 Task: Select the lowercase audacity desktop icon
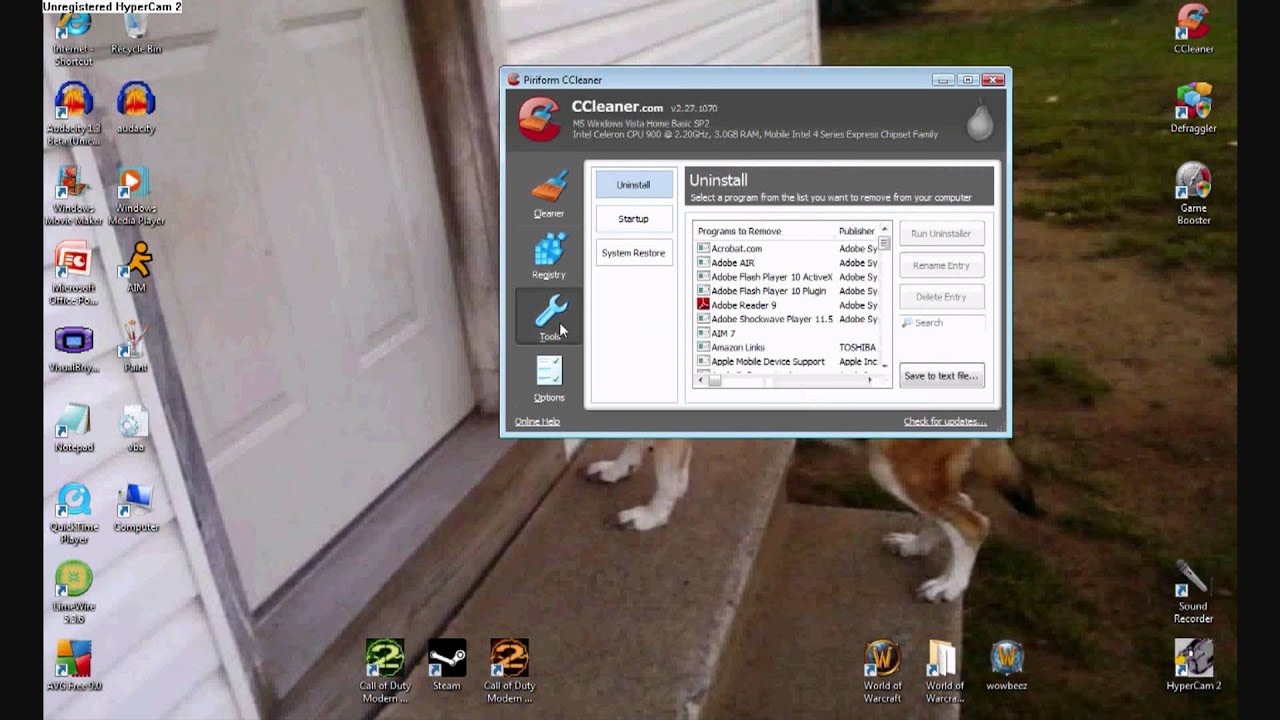pos(136,108)
